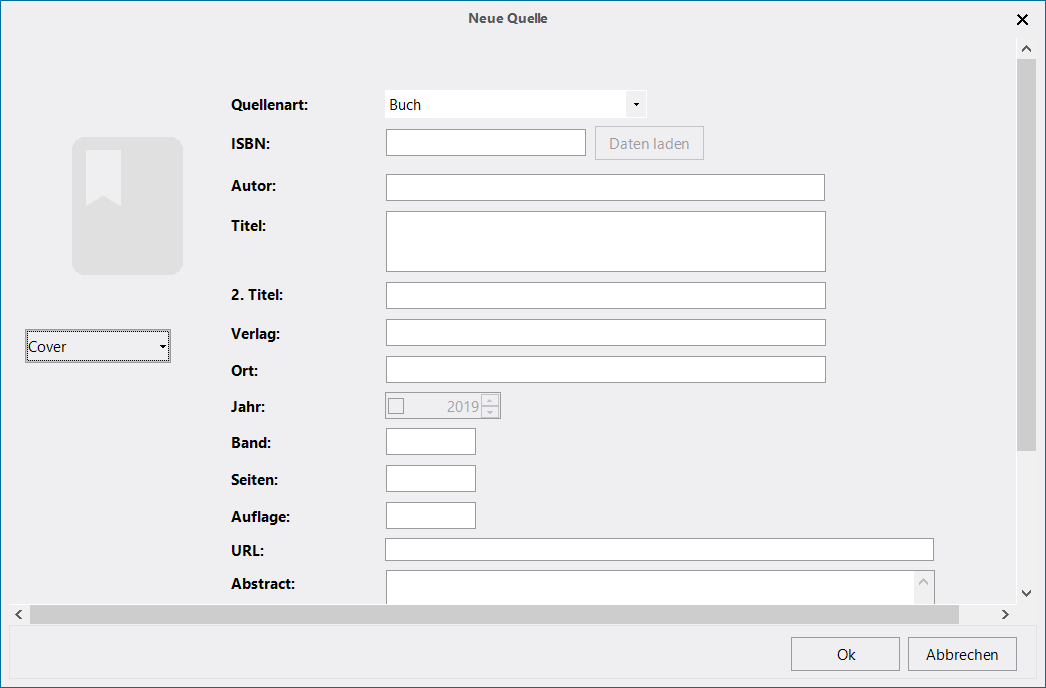Focus the Verlag text field

click(x=606, y=332)
